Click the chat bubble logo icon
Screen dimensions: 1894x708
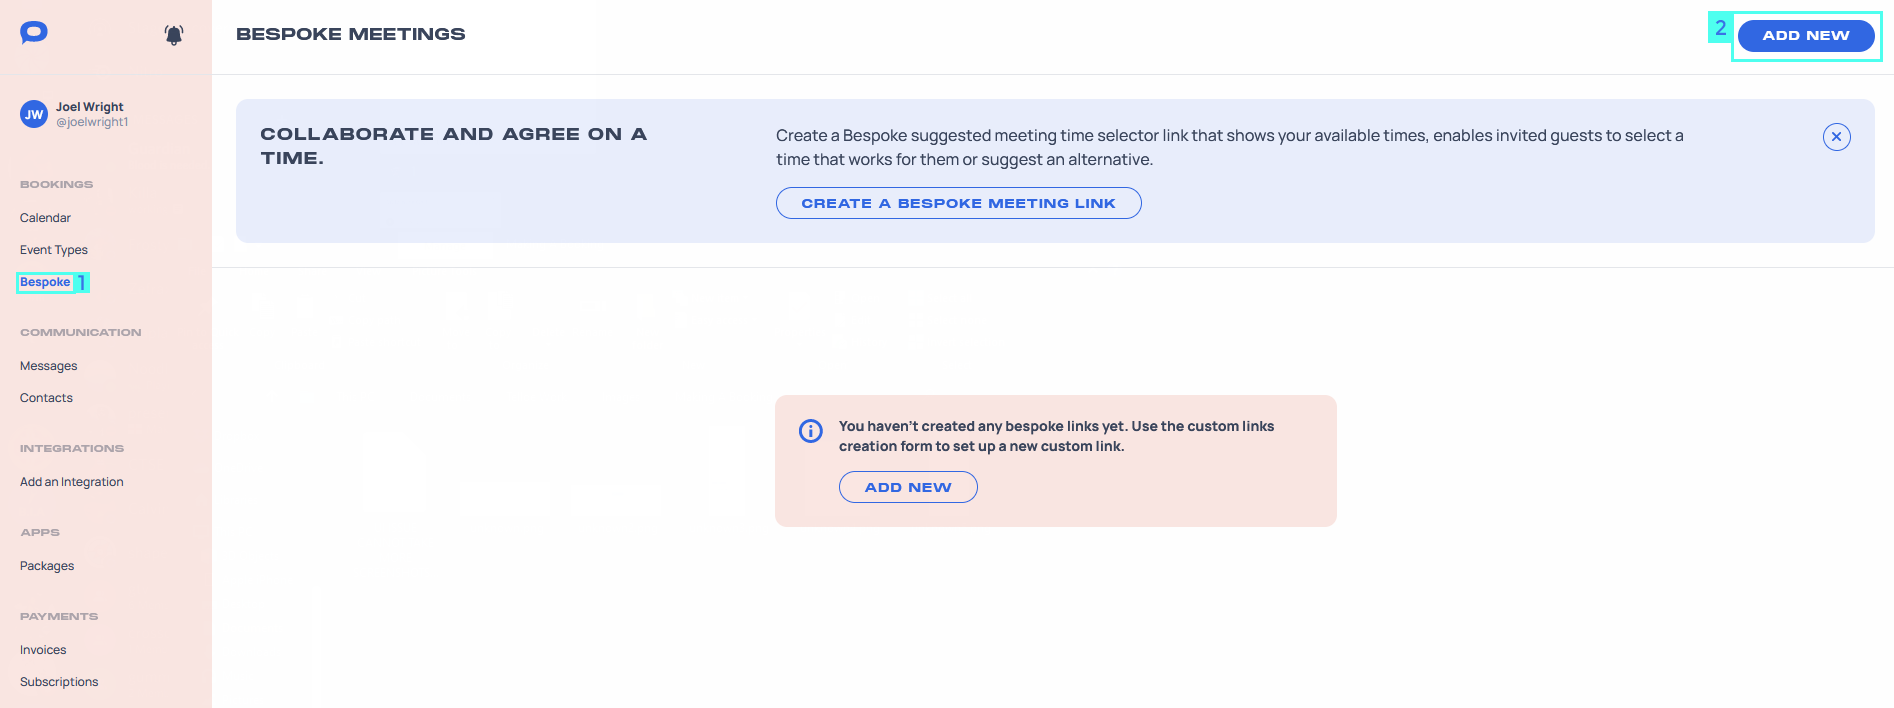pyautogui.click(x=34, y=33)
